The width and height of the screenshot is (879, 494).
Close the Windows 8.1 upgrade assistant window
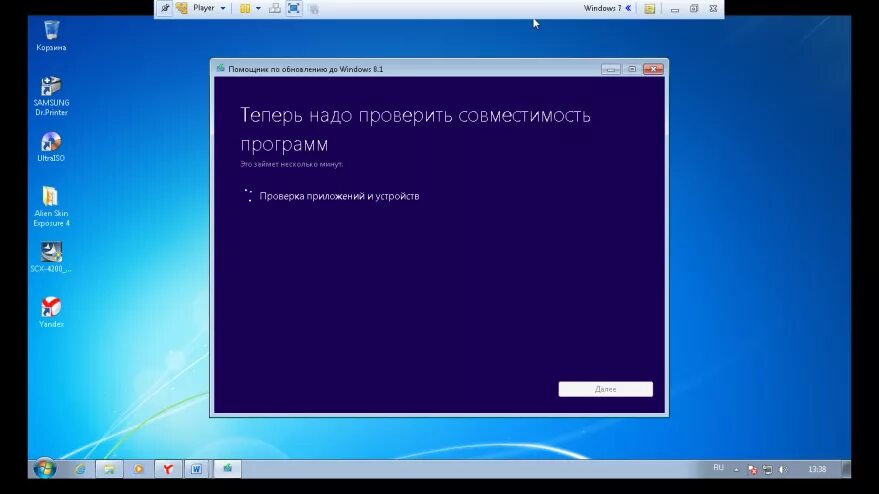(x=653, y=69)
